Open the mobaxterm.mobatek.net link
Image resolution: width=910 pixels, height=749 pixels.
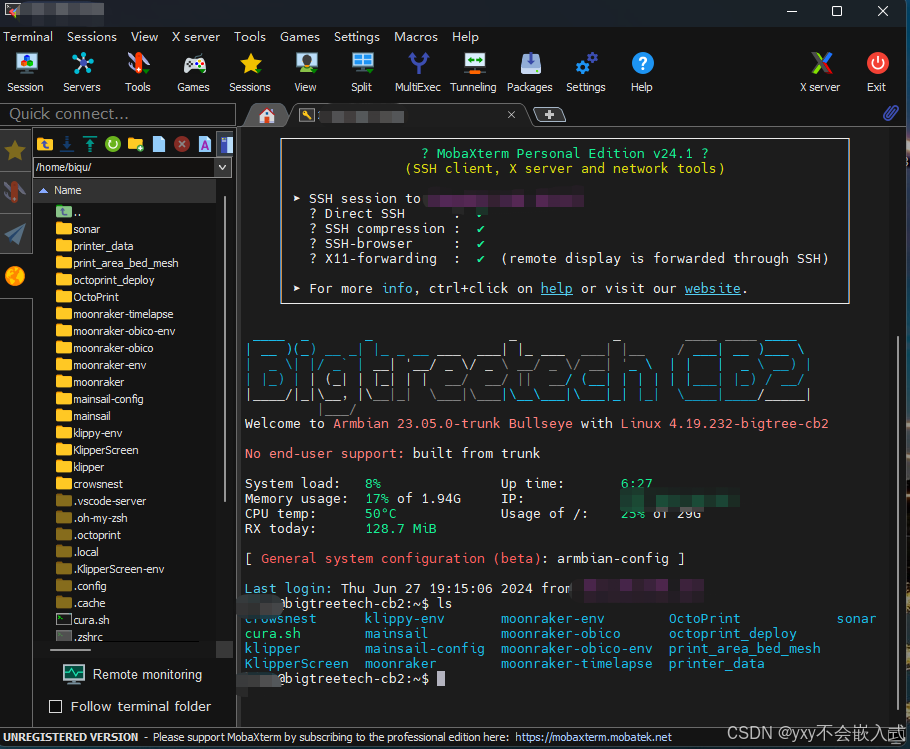click(x=593, y=737)
